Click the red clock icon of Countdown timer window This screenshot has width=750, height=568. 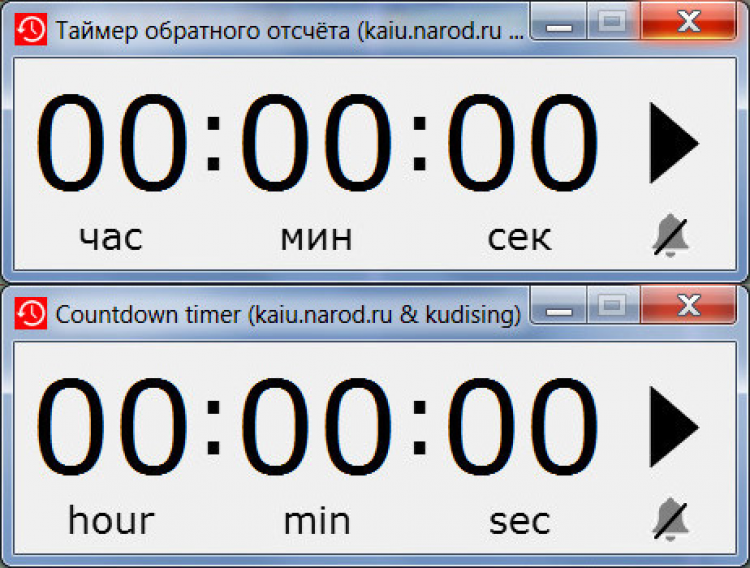tap(31, 313)
